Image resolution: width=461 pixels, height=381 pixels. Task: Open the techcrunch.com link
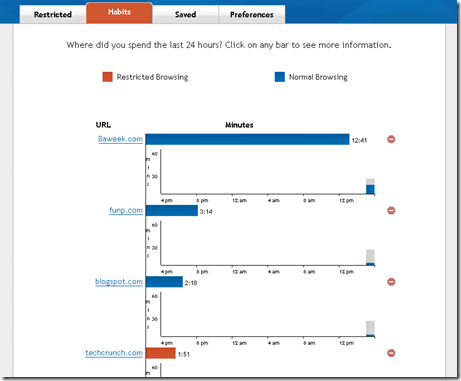click(x=114, y=353)
